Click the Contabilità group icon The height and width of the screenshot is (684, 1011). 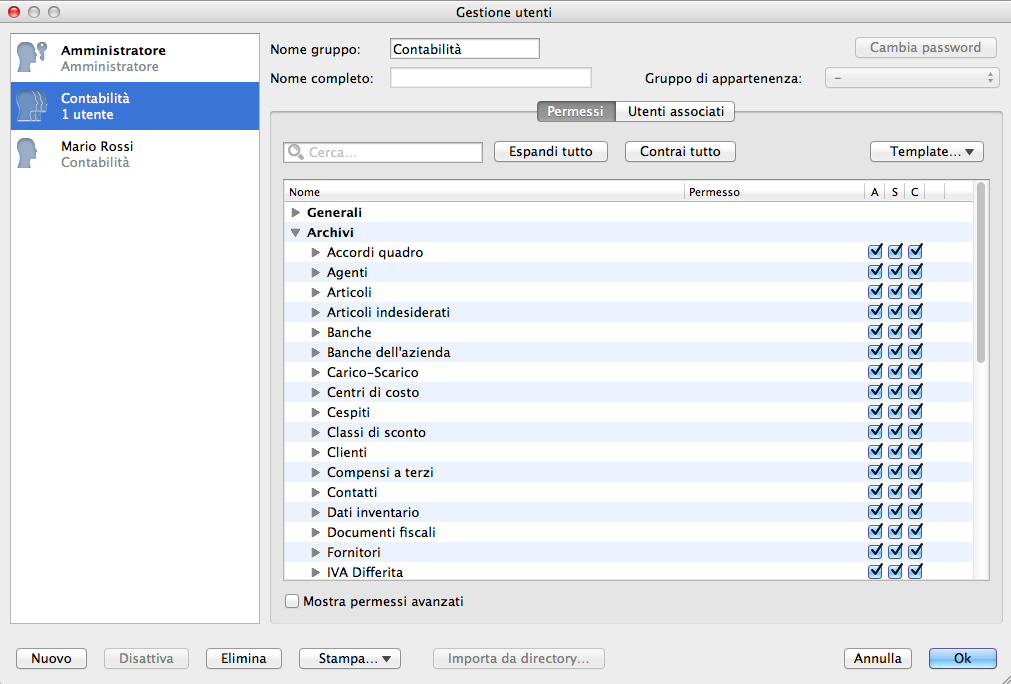[33, 106]
